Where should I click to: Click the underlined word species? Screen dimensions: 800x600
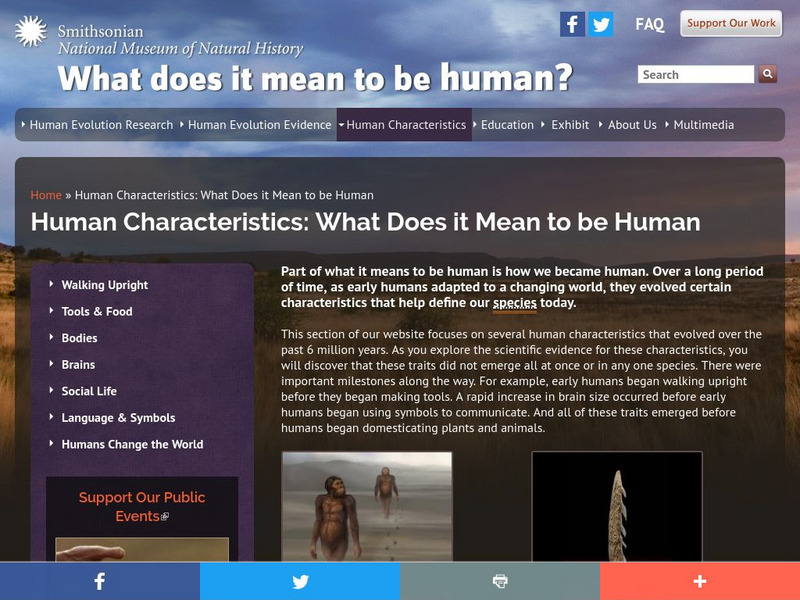[514, 303]
